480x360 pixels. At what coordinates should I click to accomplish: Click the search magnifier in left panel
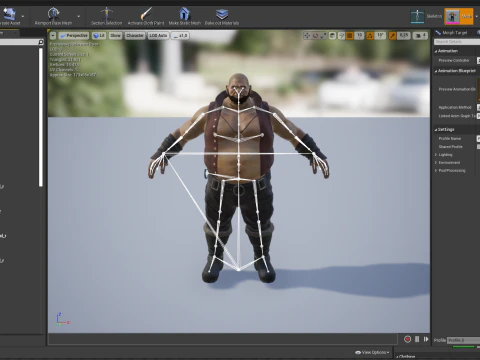coord(41,42)
